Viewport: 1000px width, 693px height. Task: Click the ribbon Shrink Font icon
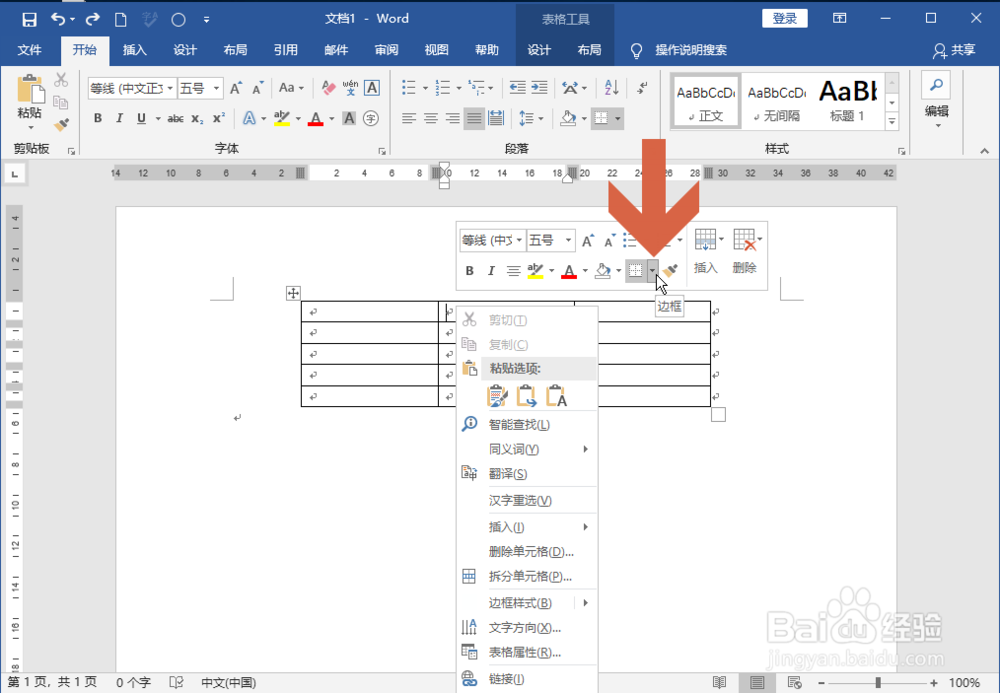coord(258,88)
